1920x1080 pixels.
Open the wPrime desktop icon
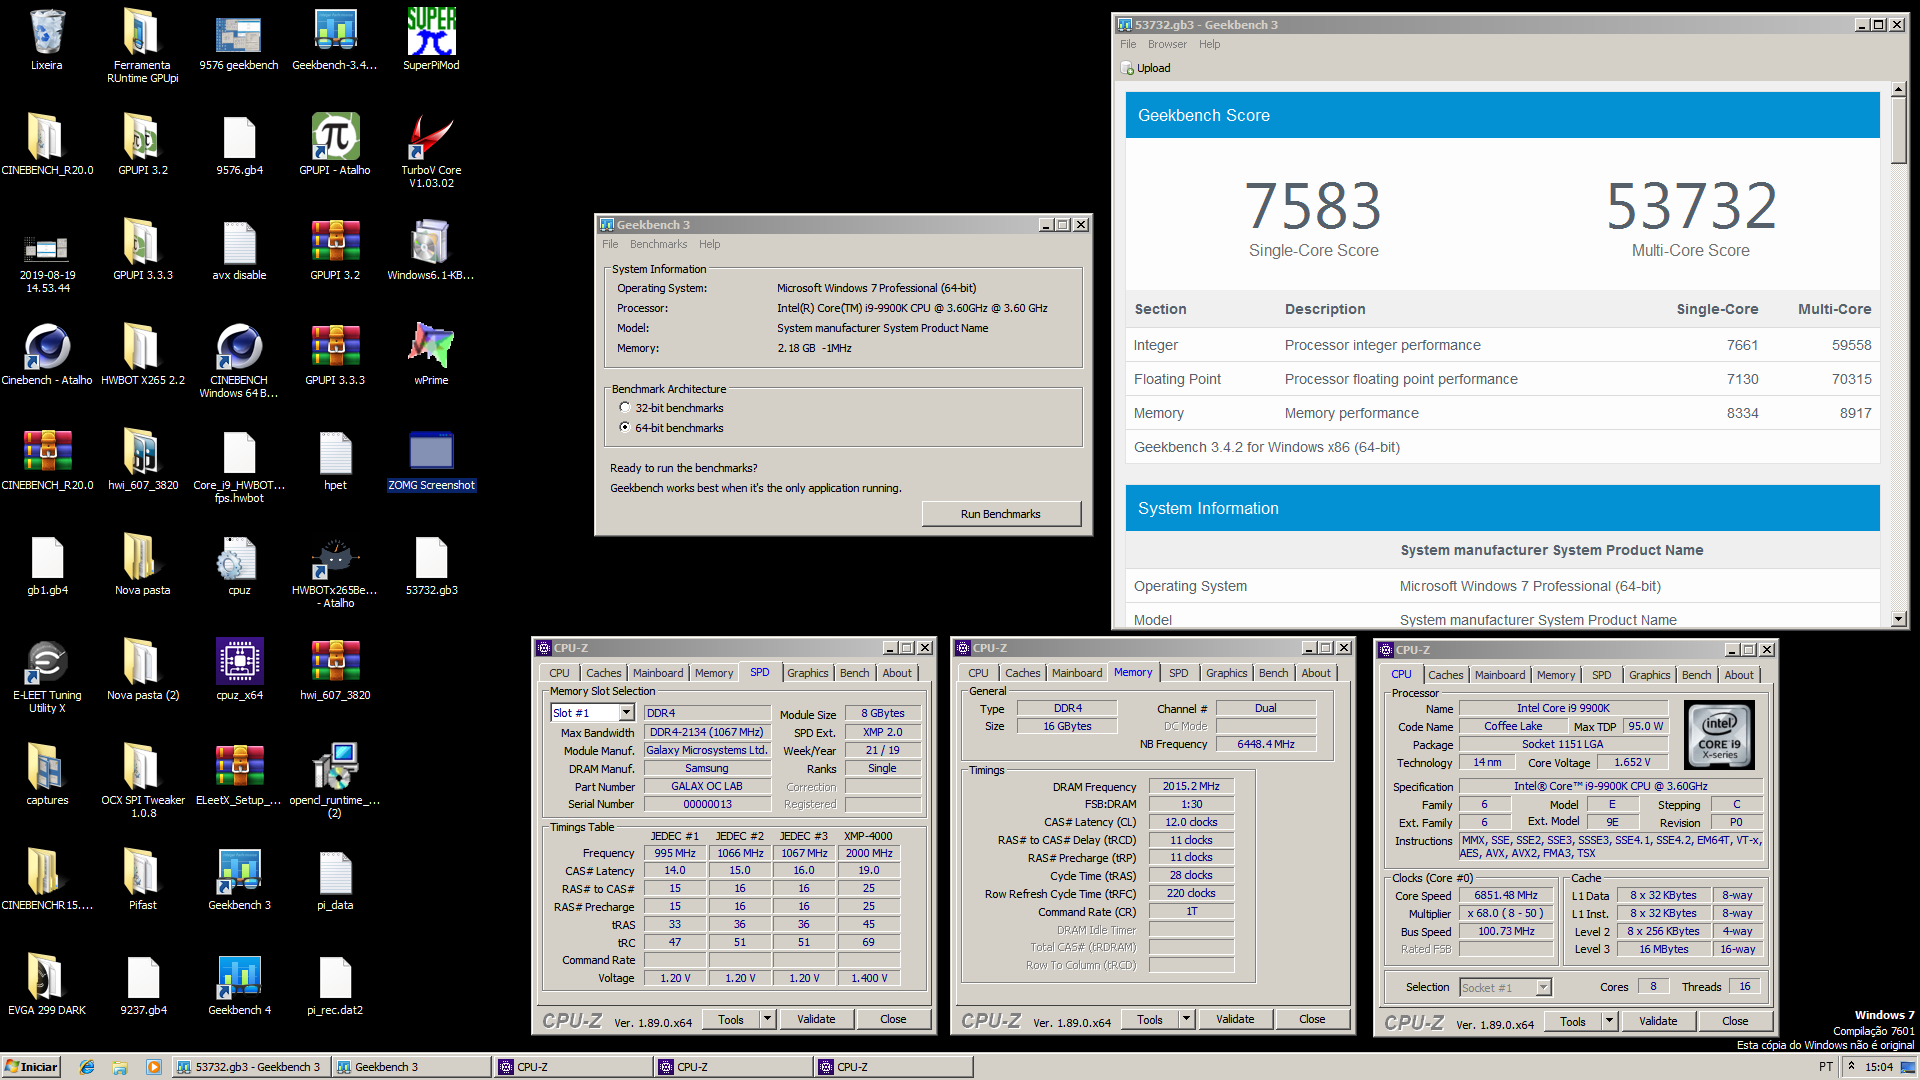pos(431,355)
